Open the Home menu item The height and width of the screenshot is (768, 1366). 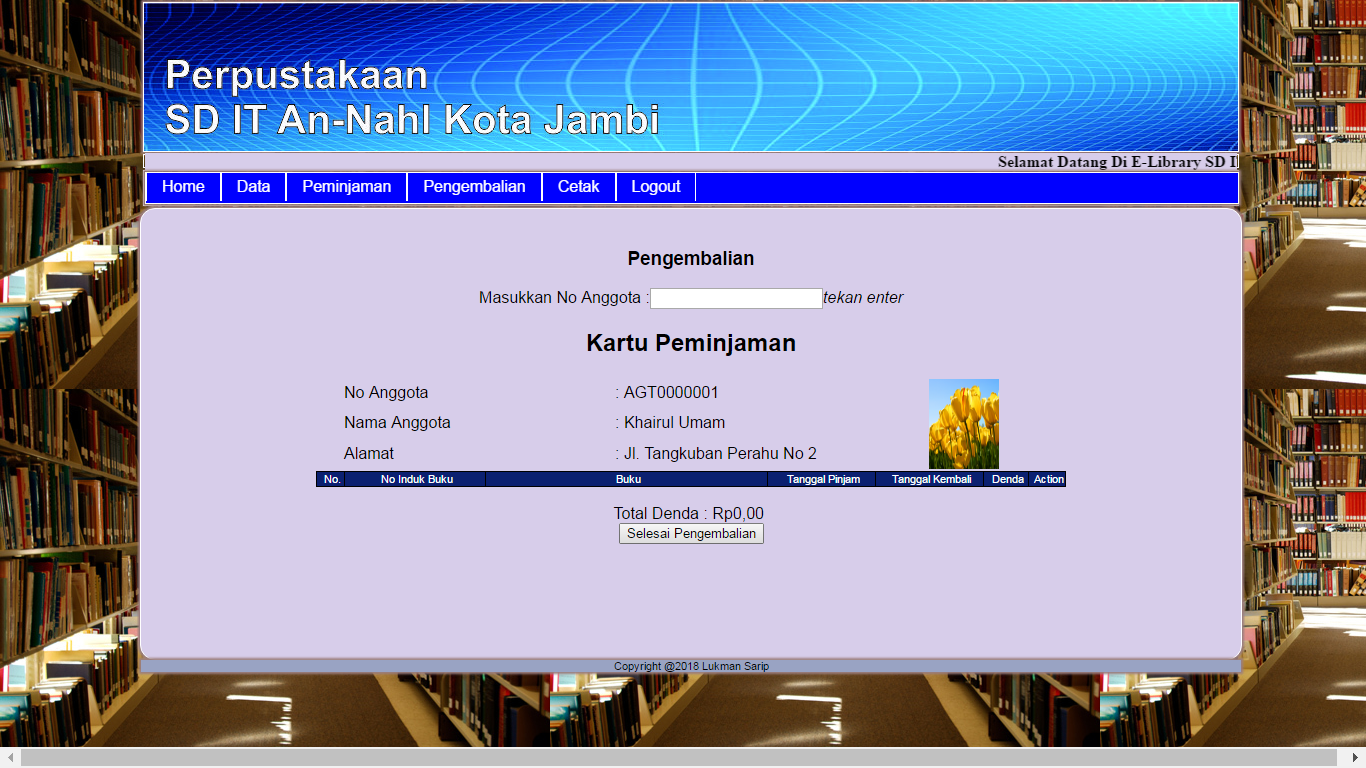point(183,187)
